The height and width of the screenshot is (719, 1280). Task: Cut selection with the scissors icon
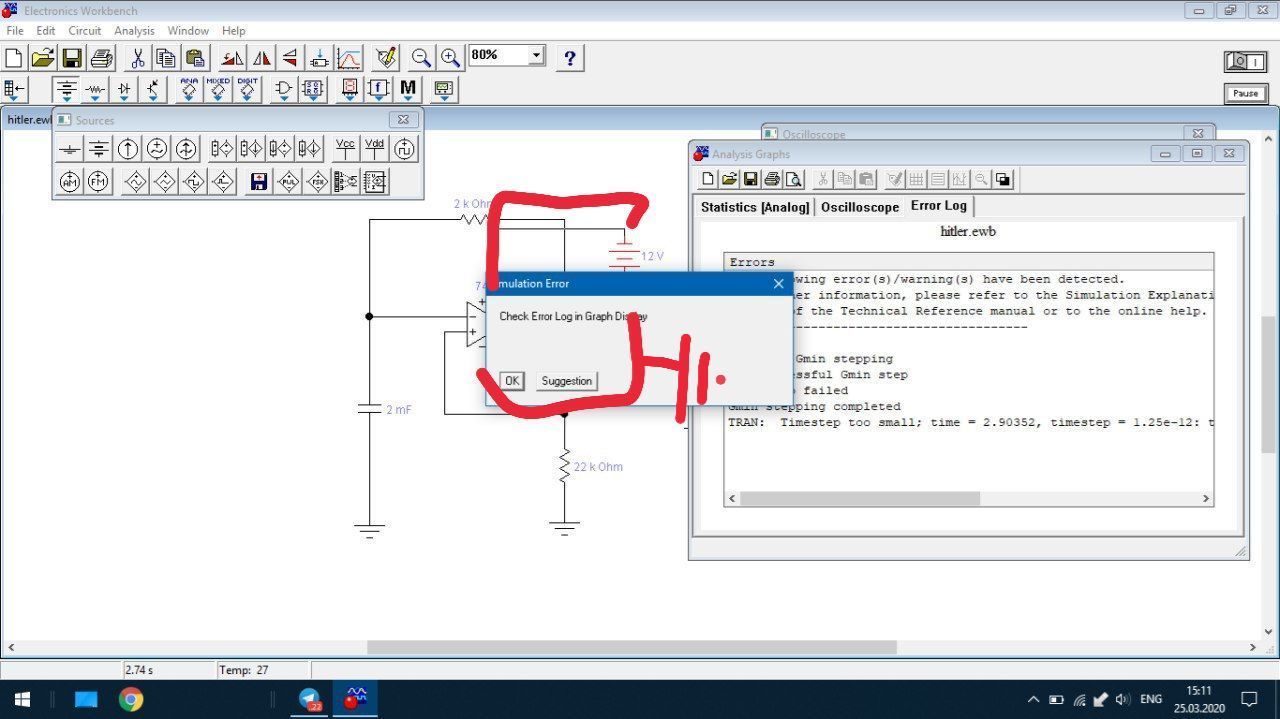[x=137, y=58]
